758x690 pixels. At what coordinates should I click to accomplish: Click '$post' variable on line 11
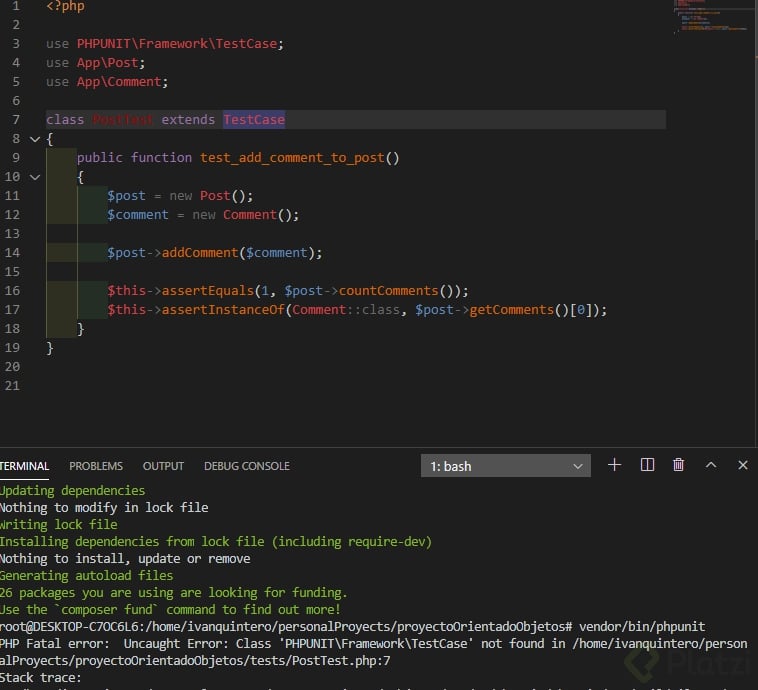tap(126, 196)
